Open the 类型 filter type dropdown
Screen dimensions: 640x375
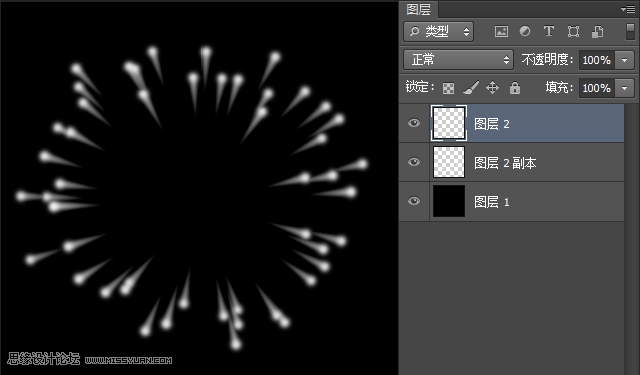click(438, 31)
